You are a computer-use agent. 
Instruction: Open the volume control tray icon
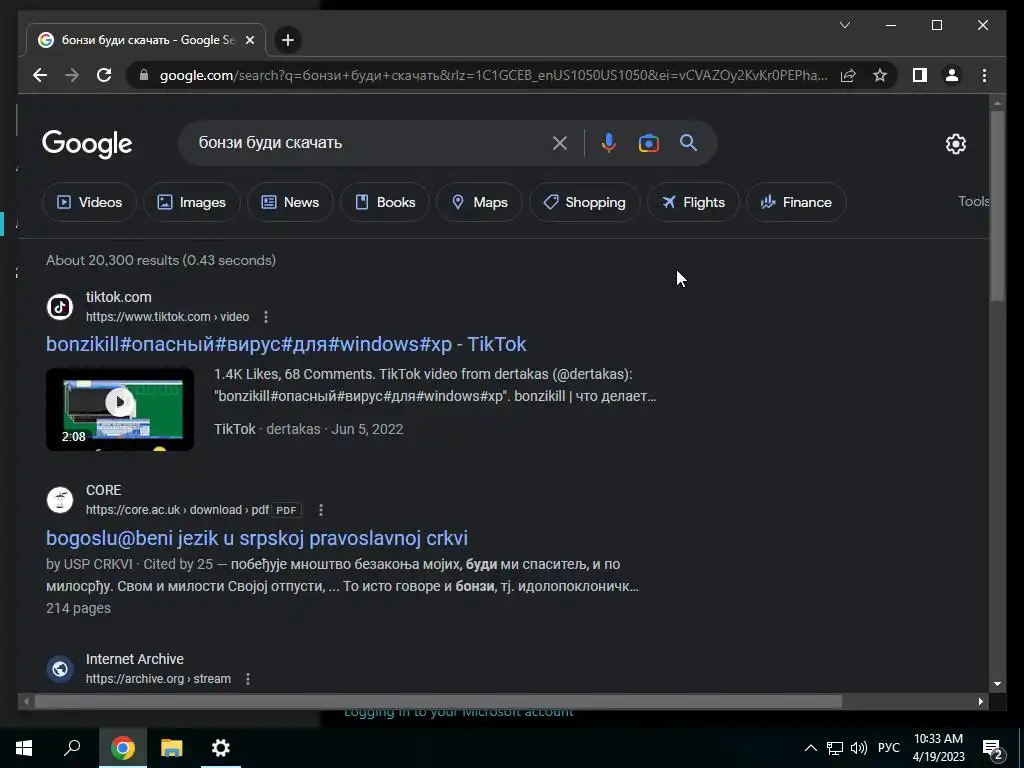(859, 748)
